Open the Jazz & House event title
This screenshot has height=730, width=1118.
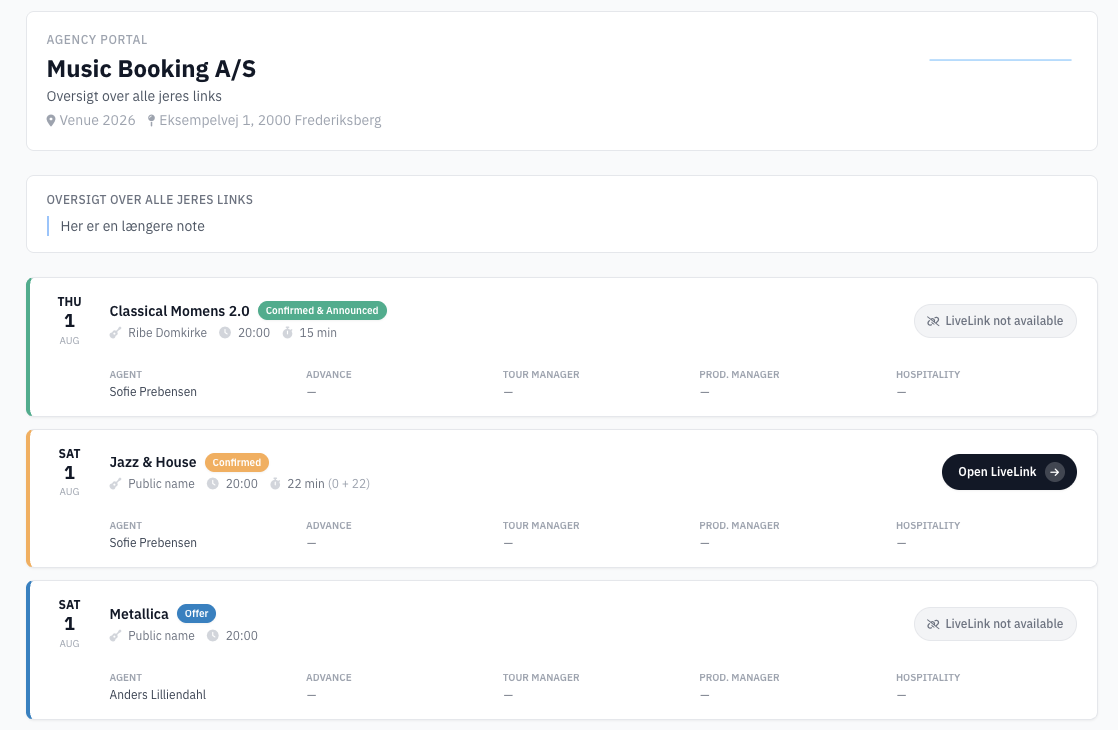click(x=153, y=462)
